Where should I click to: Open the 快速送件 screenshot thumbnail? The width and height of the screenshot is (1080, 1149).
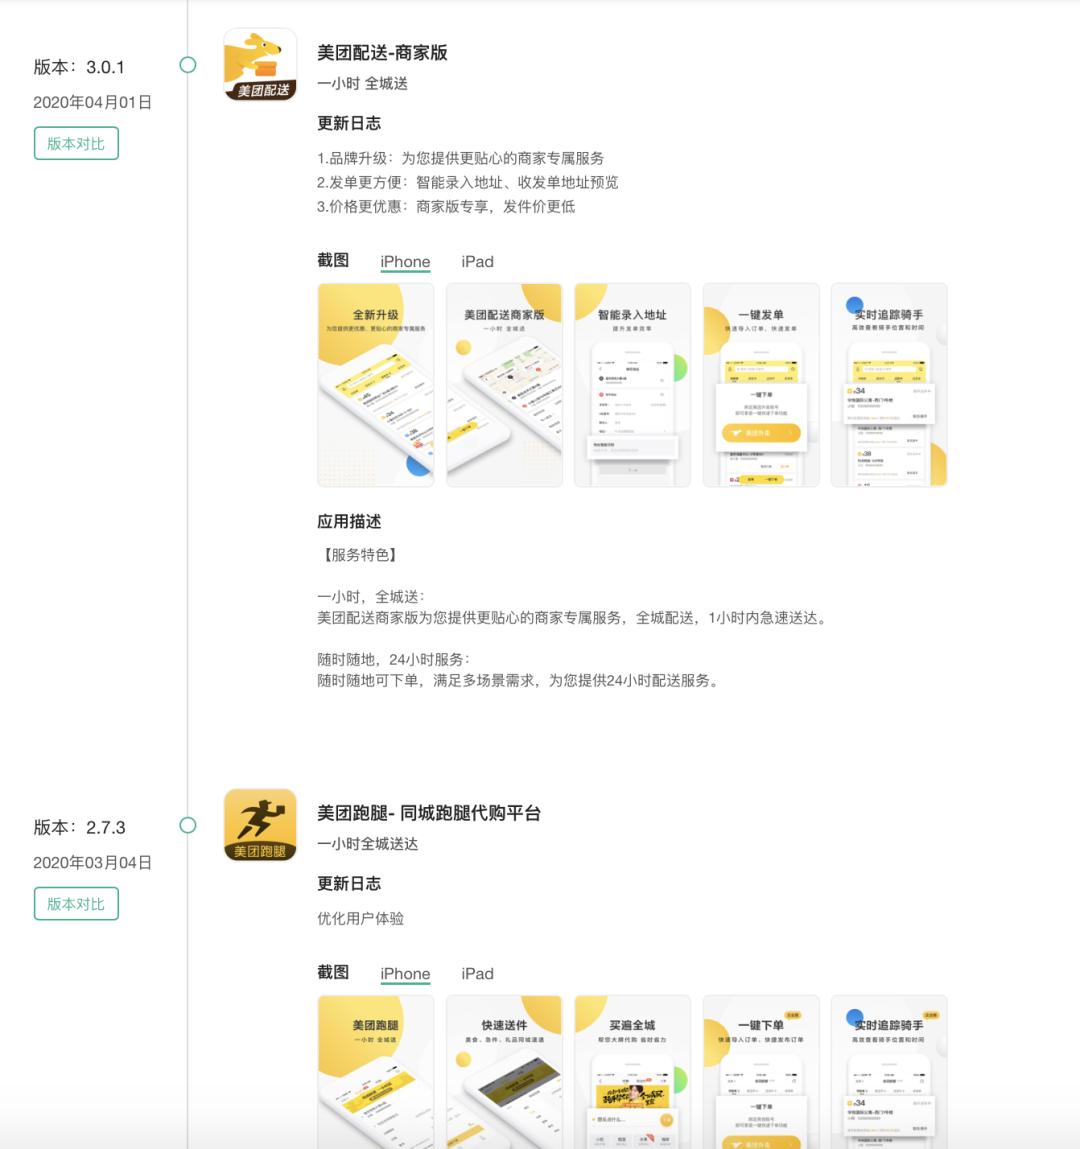pyautogui.click(x=504, y=1072)
